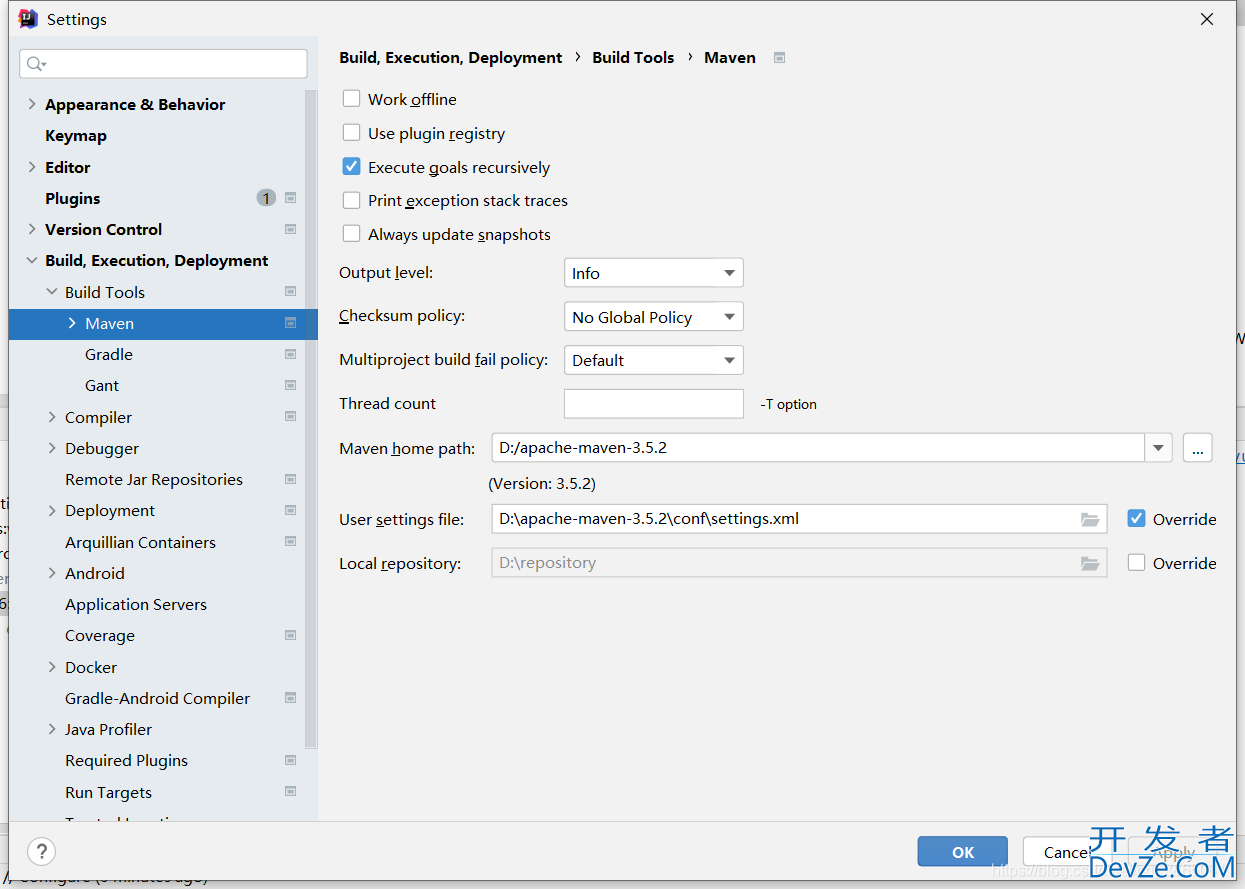Expand the Android node

(52, 573)
